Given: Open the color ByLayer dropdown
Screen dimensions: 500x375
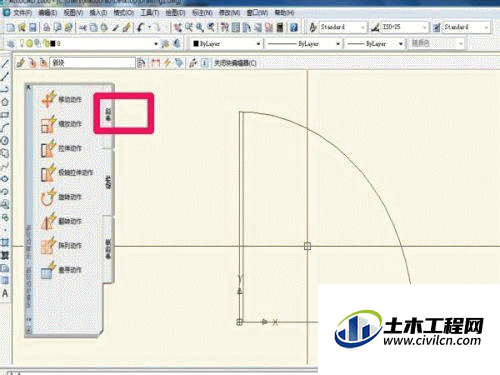Looking at the screenshot, I should (227, 44).
